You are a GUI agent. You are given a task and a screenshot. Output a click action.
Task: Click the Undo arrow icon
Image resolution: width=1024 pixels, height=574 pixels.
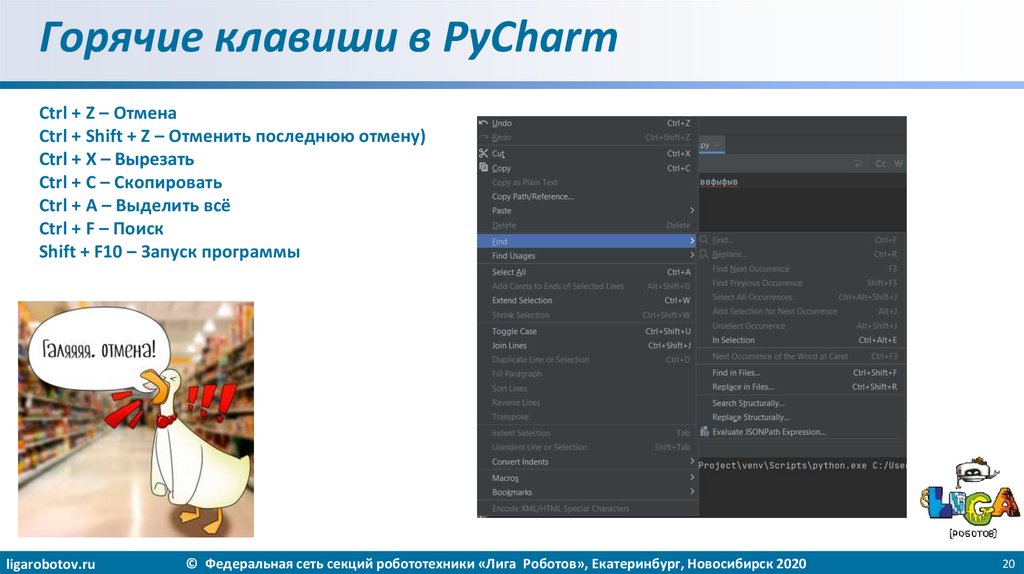[483, 123]
